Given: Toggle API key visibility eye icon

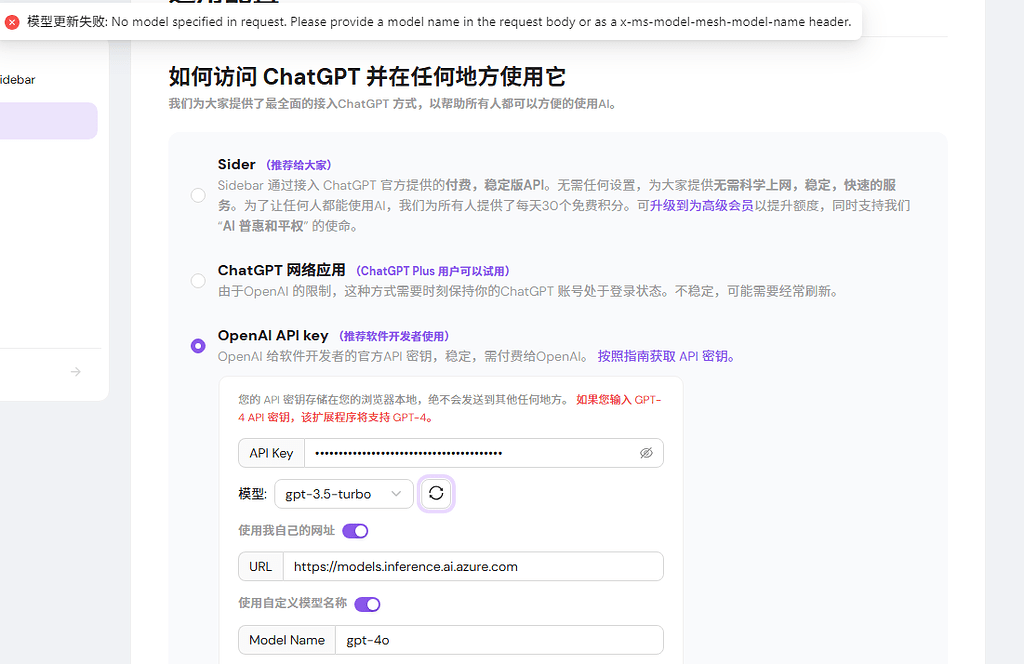Looking at the screenshot, I should click(646, 453).
